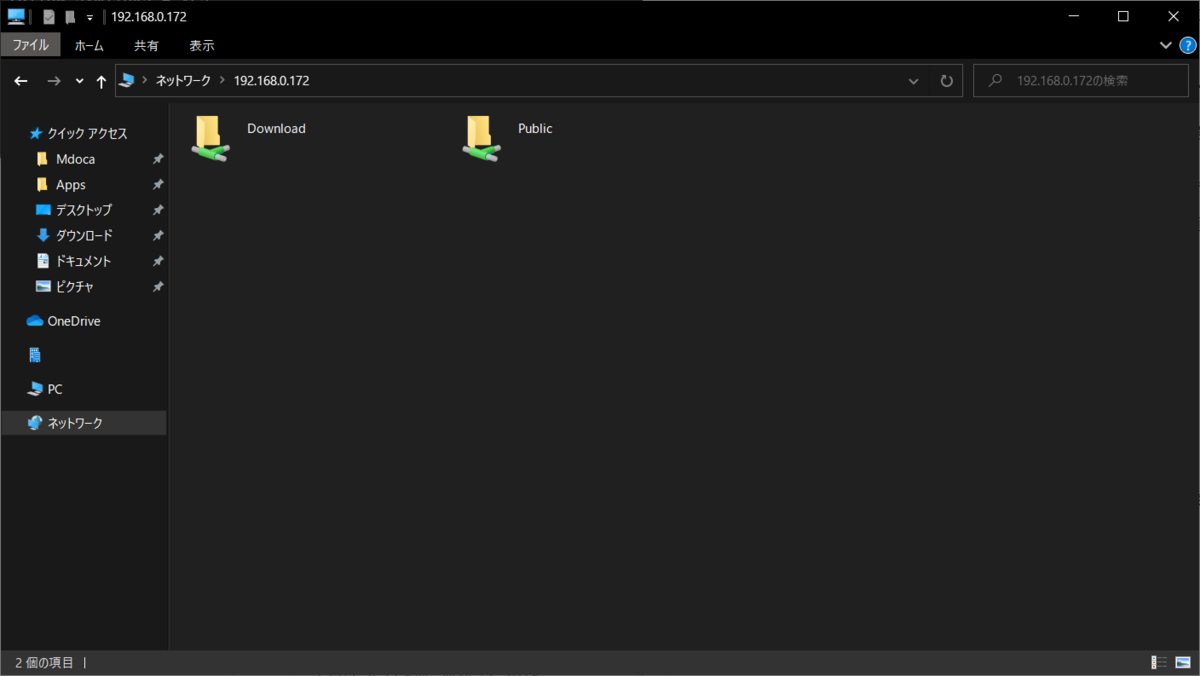Image resolution: width=1200 pixels, height=676 pixels.
Task: Click the search box for 192.168.0.172
Action: click(1081, 81)
